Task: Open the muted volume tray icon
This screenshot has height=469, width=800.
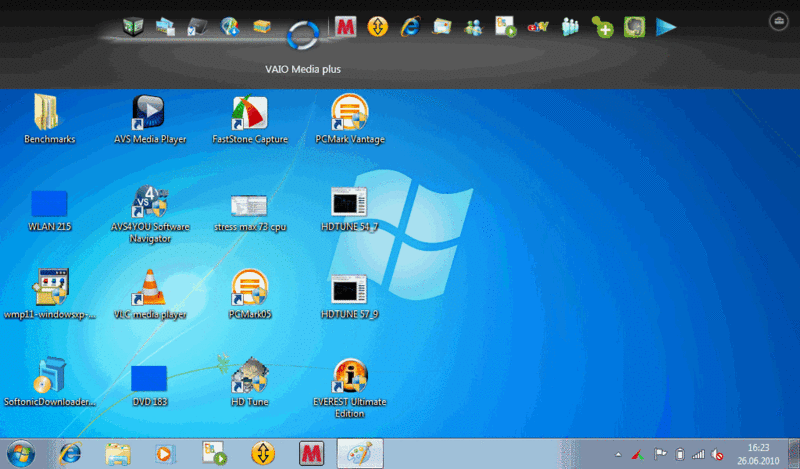Action: [x=717, y=454]
